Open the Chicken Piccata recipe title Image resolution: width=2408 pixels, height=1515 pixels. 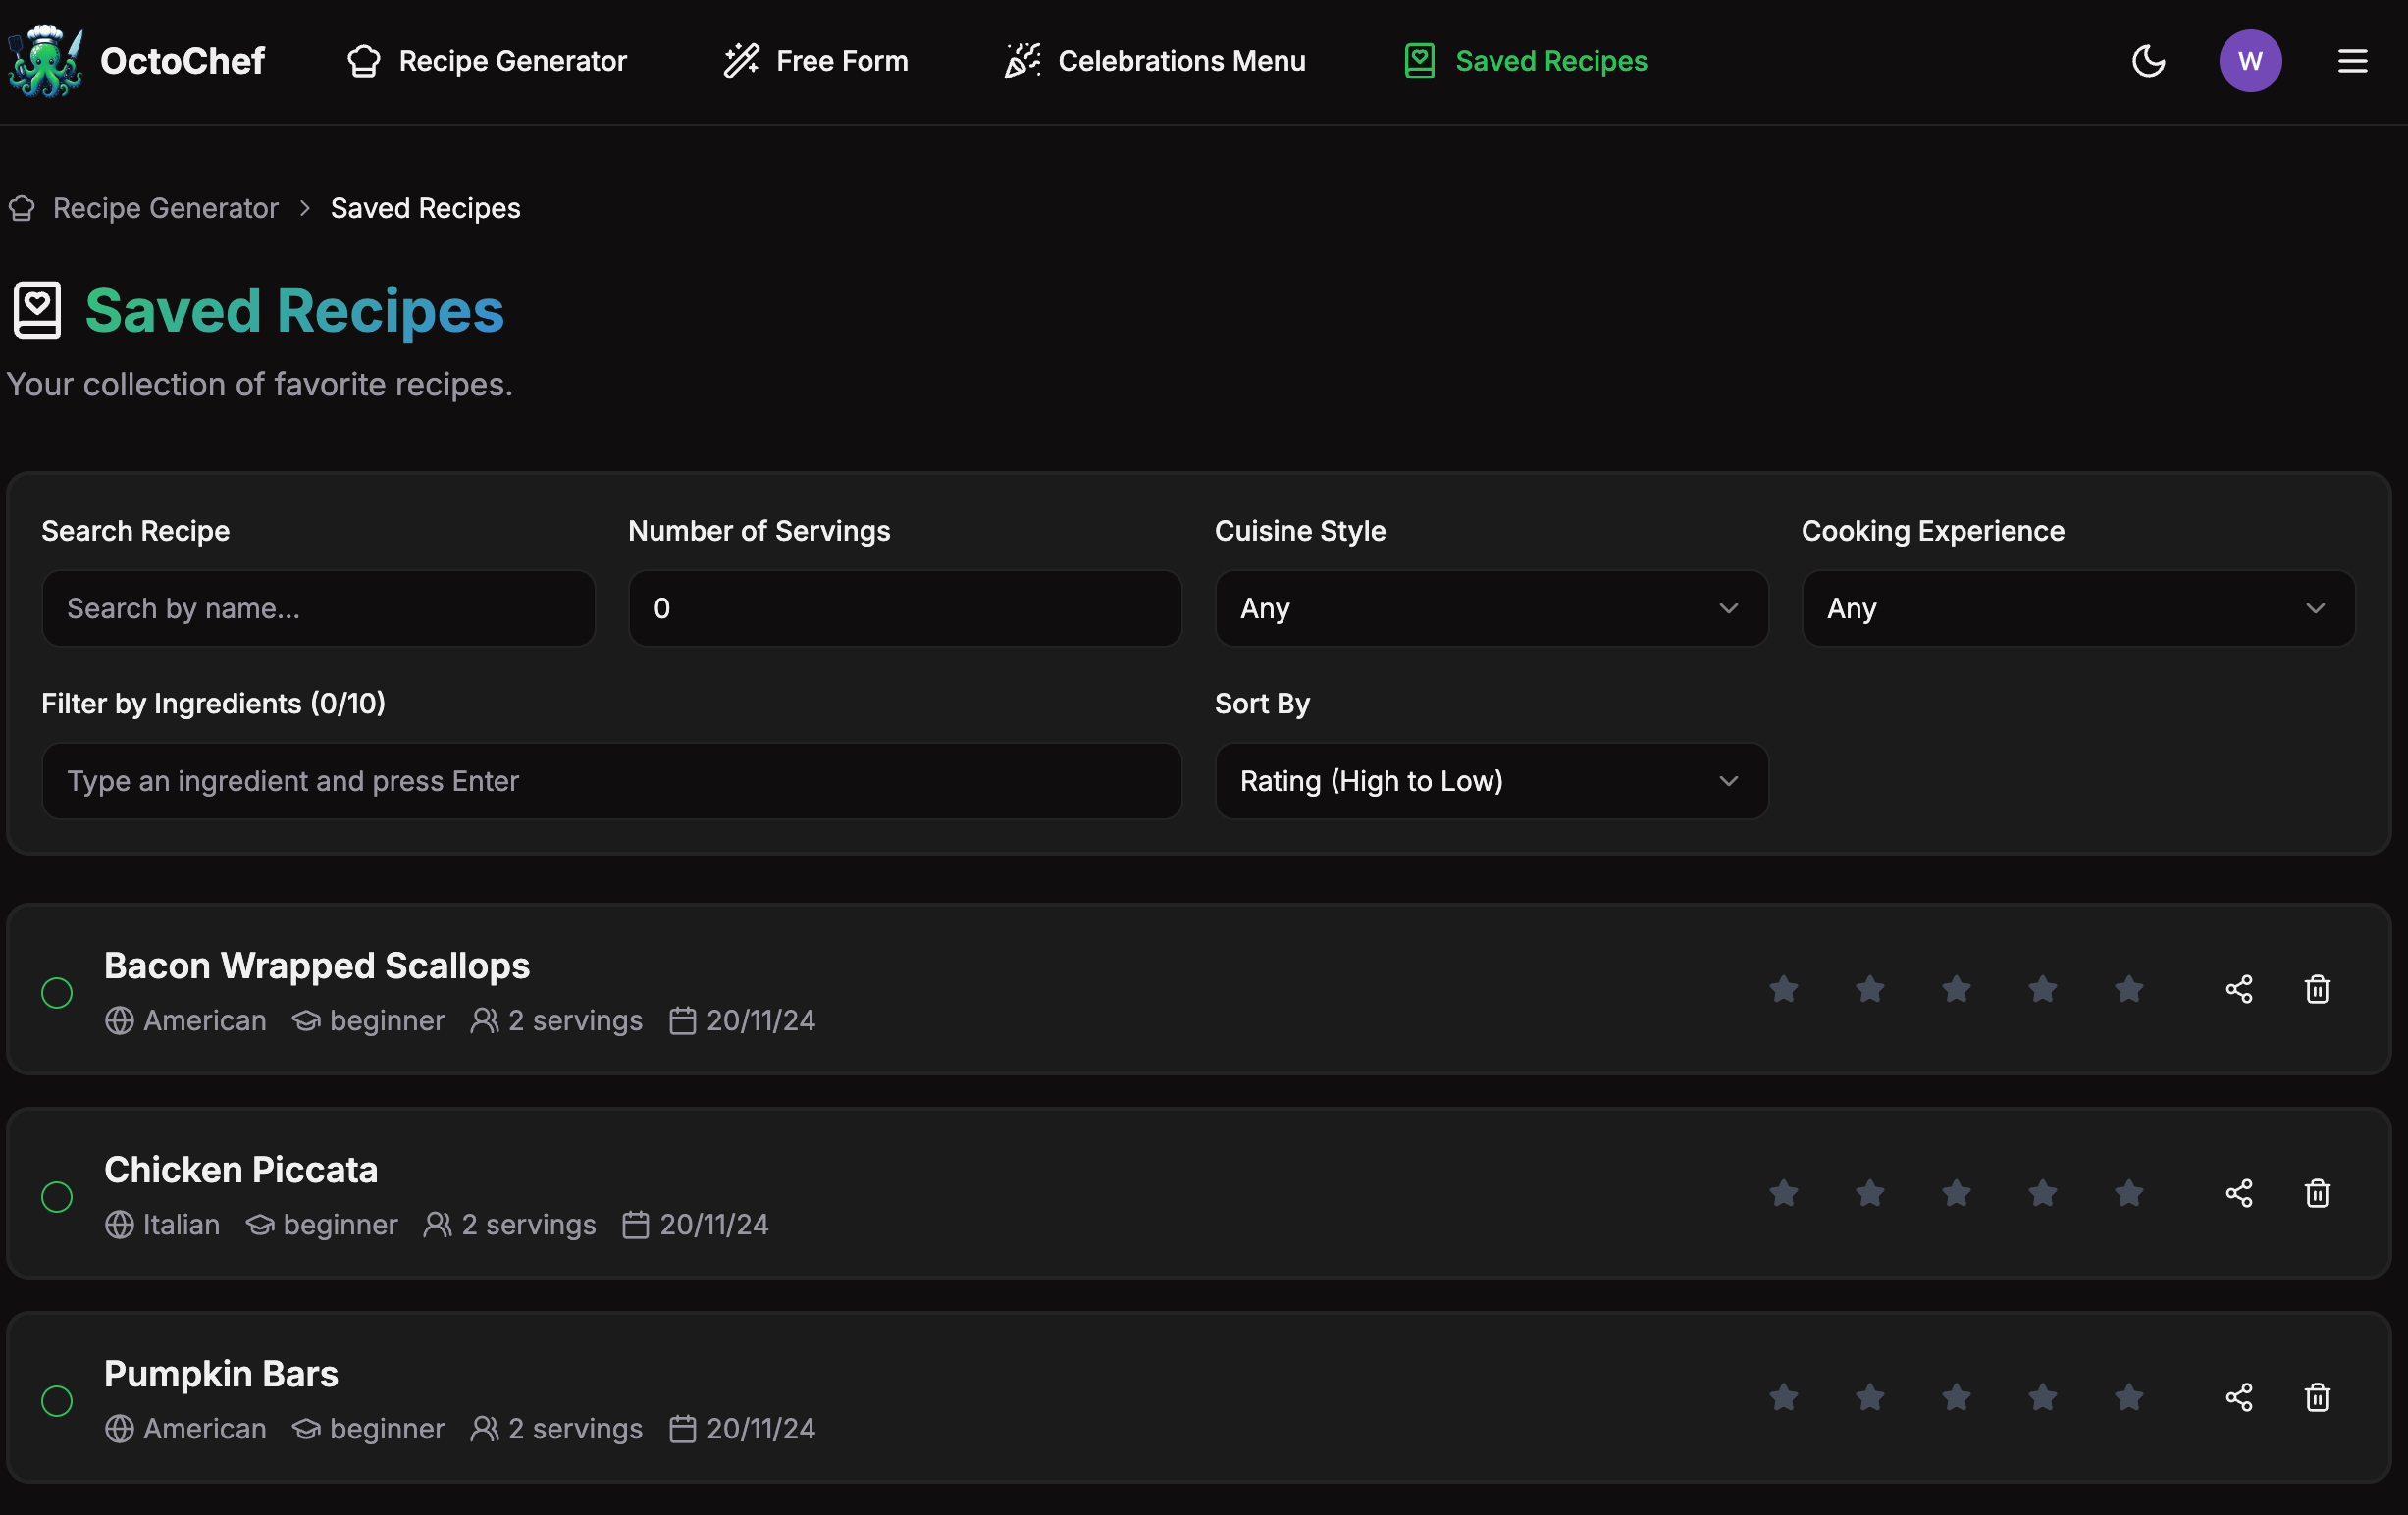click(241, 1169)
